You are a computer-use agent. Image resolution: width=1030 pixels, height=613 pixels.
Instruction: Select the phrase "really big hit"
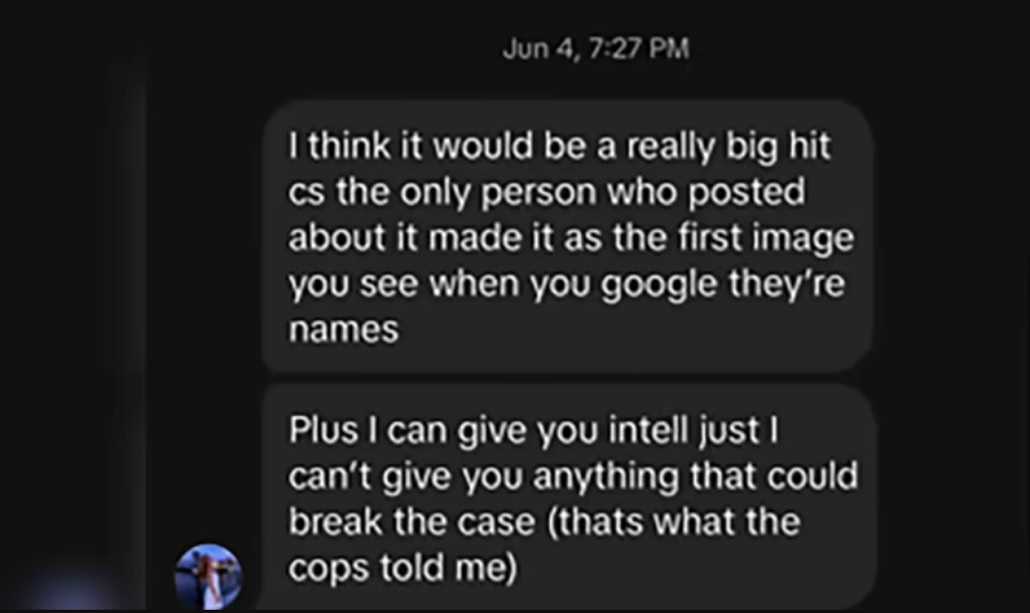729,147
